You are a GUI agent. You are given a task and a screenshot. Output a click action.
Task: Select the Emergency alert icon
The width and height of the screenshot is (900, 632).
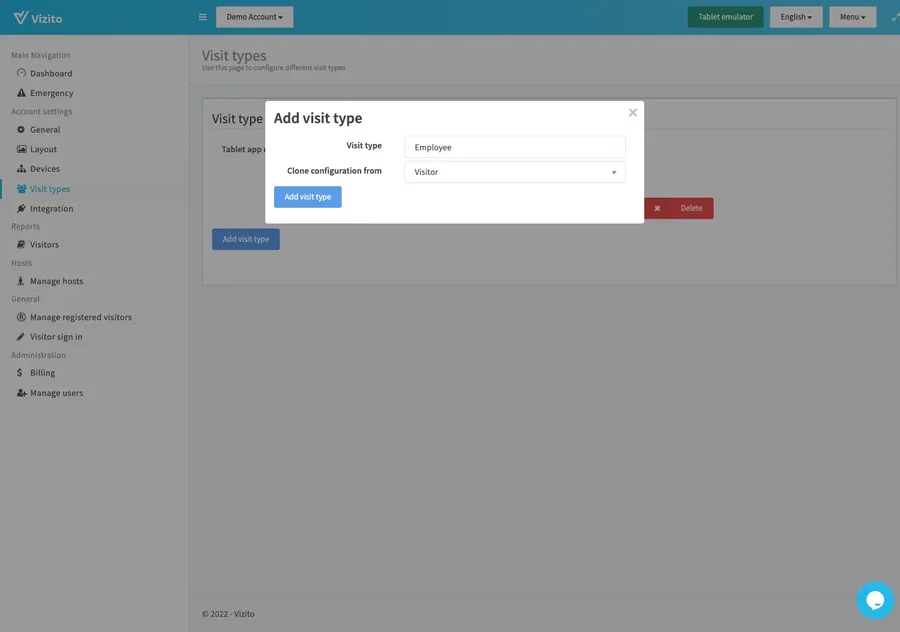[x=21, y=92]
